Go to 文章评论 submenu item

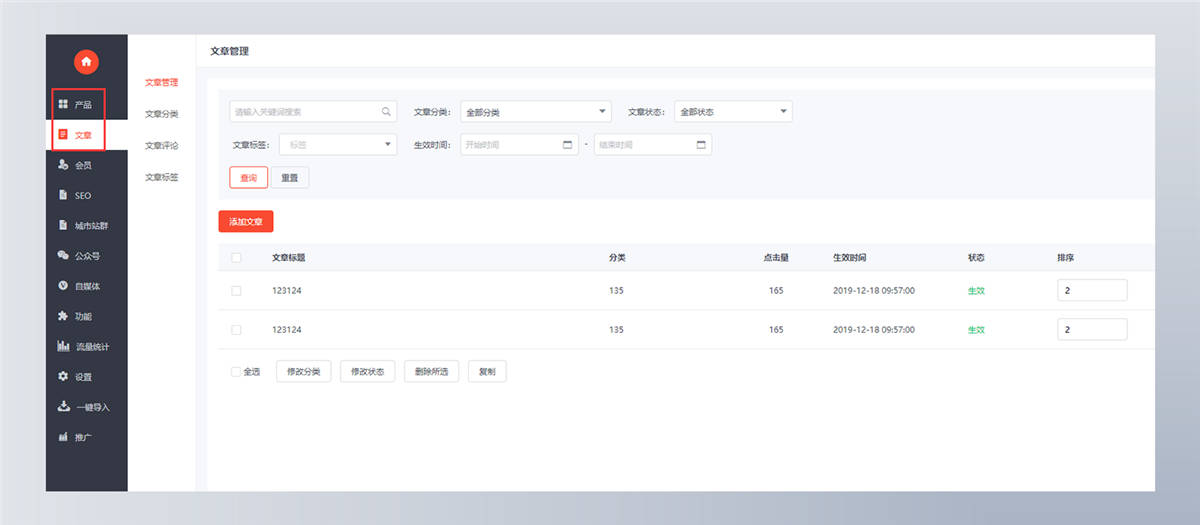click(161, 146)
